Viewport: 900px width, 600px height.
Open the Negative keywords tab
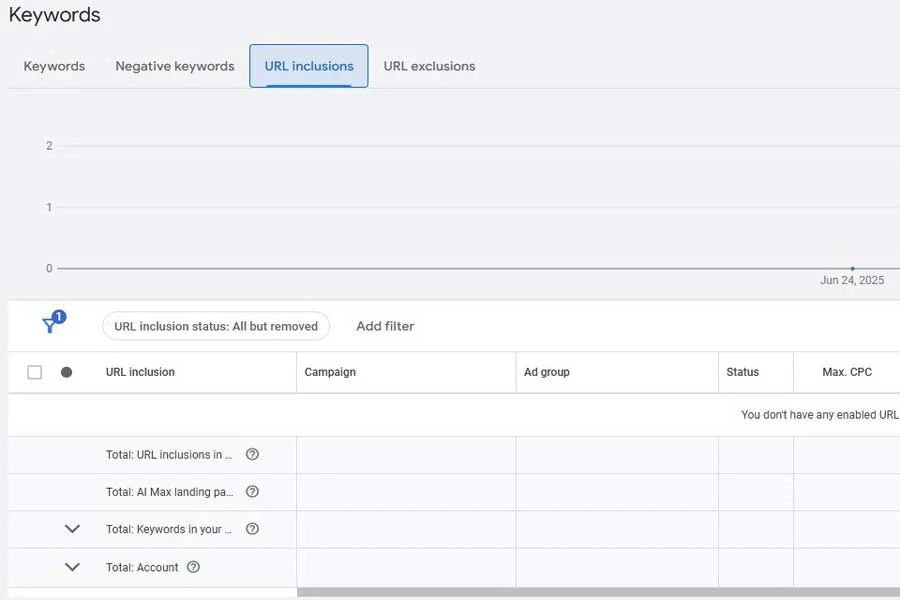175,66
